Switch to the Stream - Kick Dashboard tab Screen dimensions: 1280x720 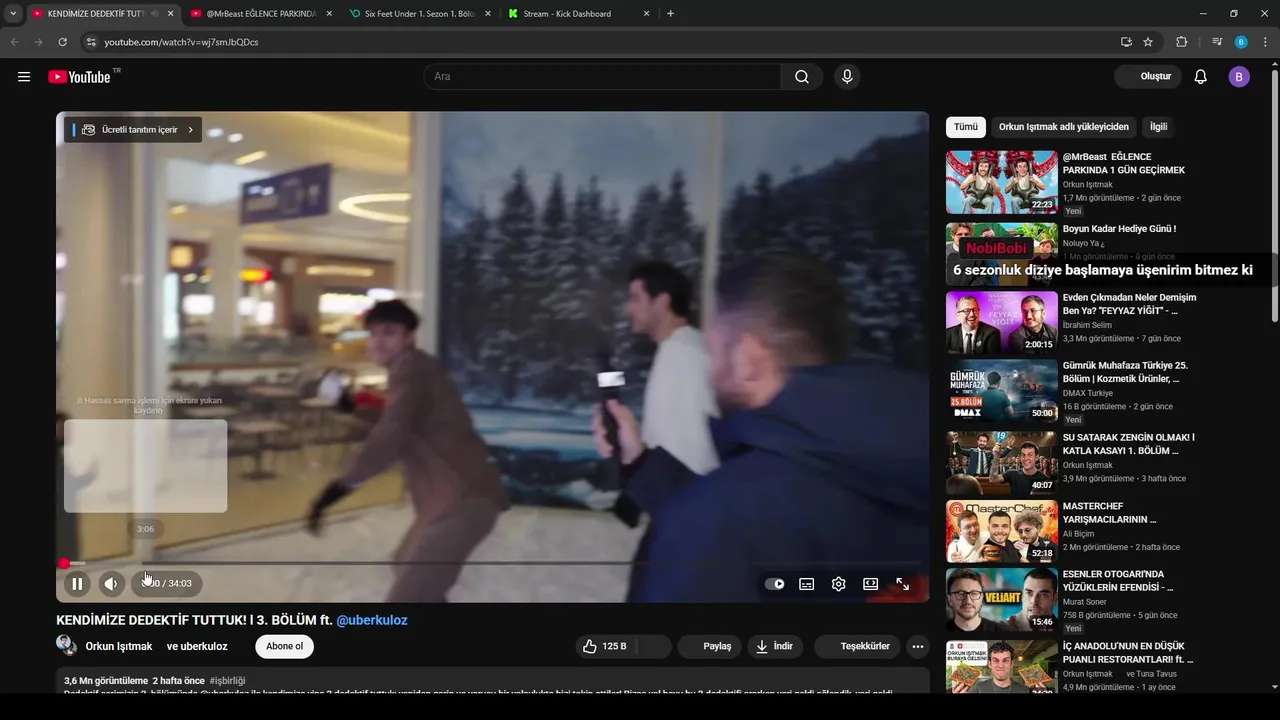(579, 14)
